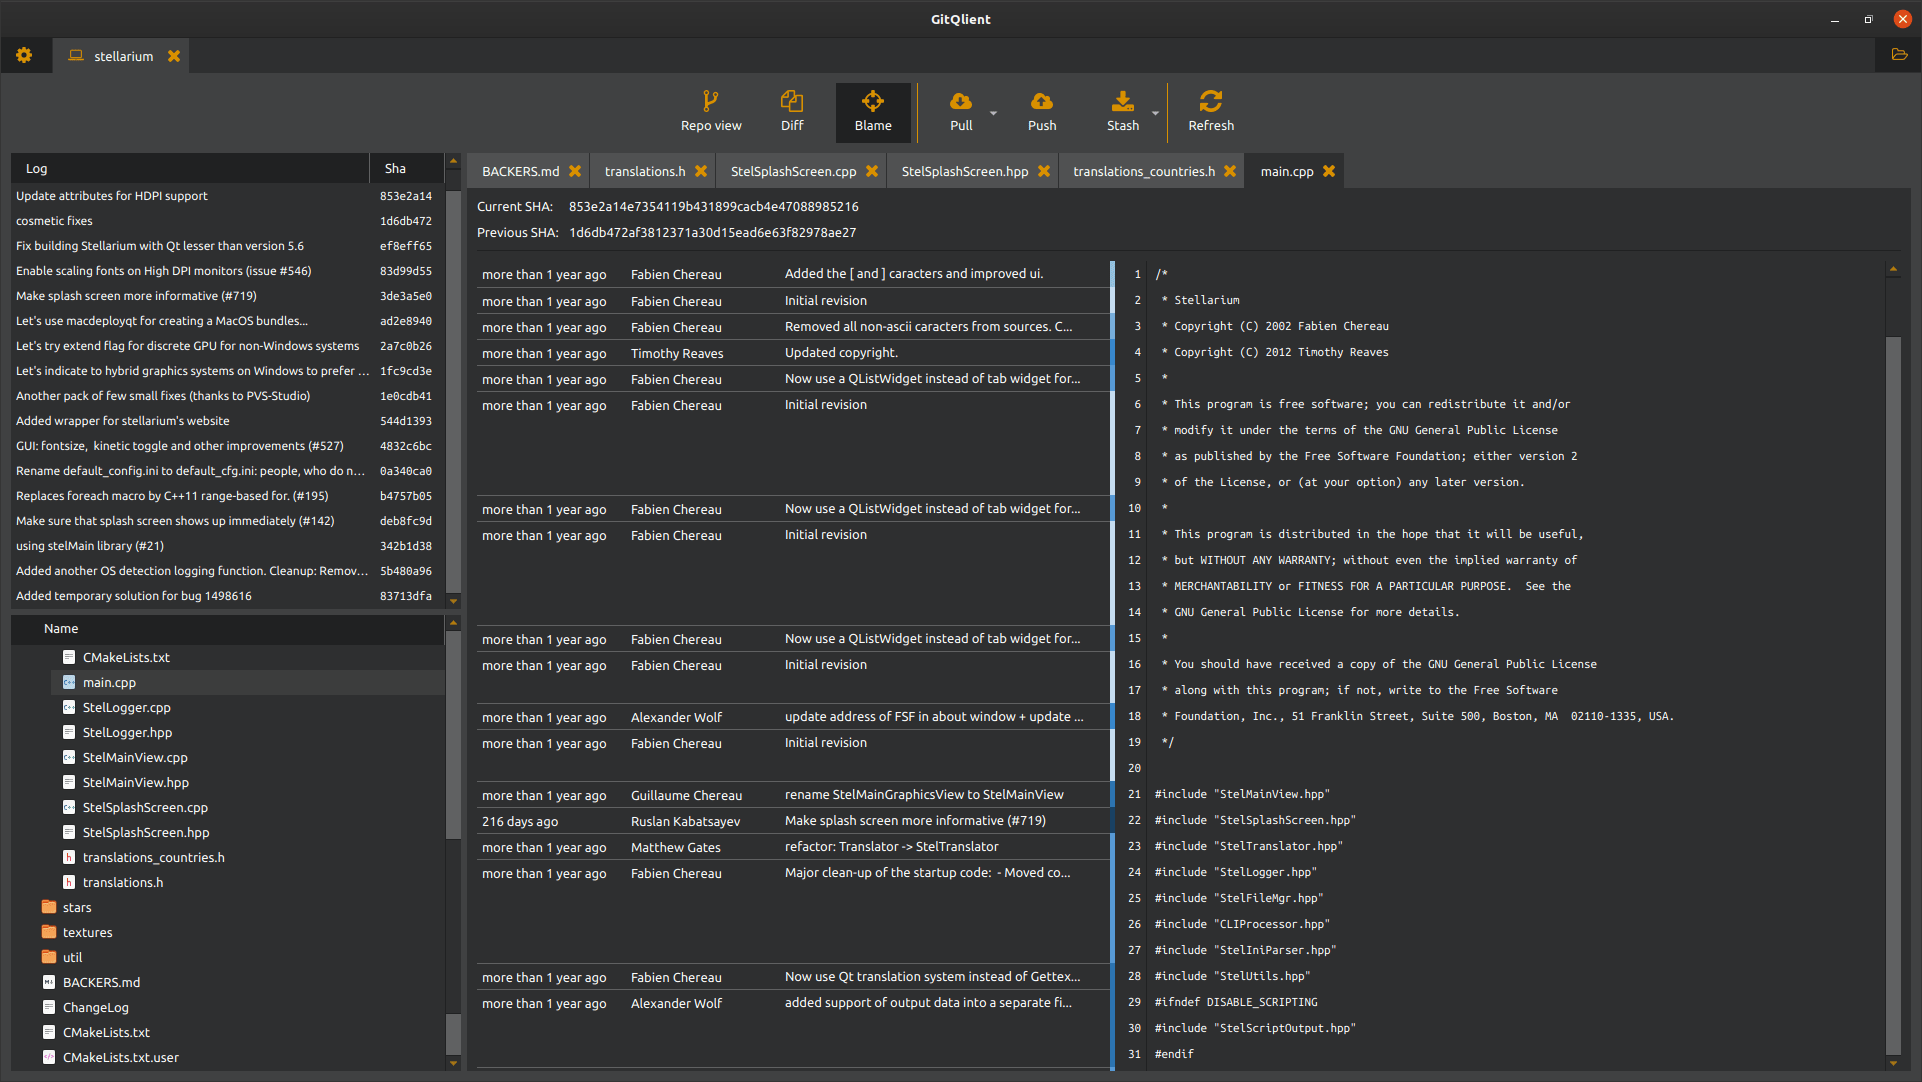Expand the stars folder in file tree
1922x1082 pixels.
(75, 907)
